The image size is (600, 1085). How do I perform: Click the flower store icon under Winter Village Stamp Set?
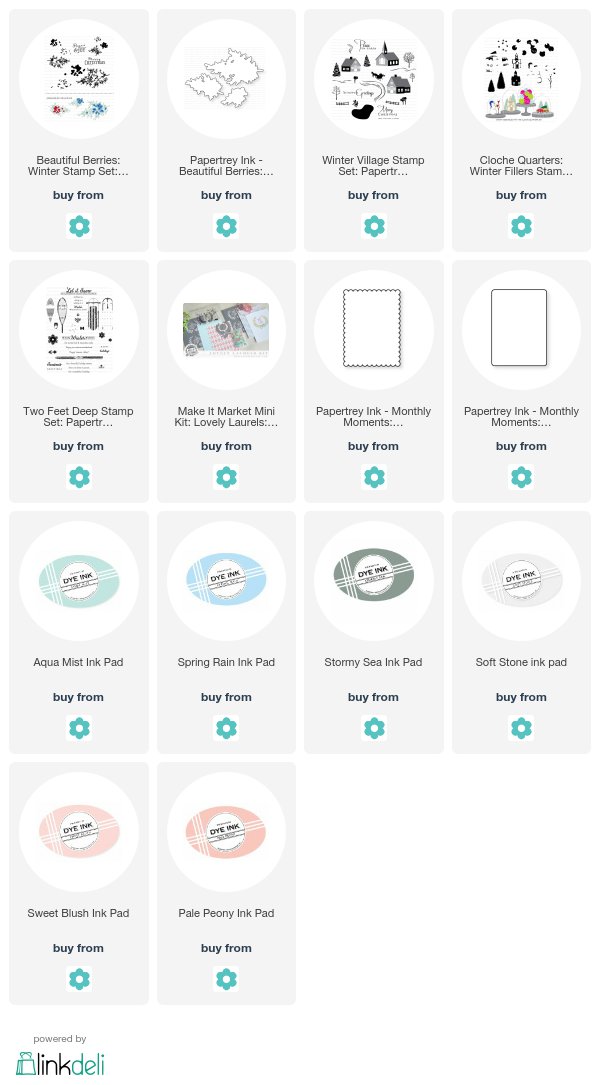tap(374, 226)
